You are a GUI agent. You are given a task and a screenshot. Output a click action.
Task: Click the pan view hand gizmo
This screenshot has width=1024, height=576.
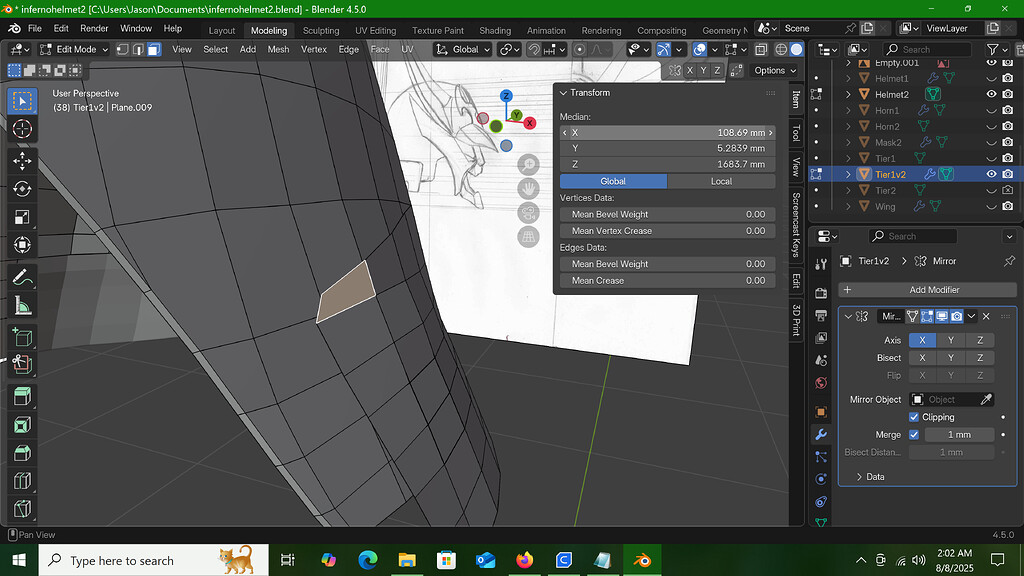coord(528,189)
